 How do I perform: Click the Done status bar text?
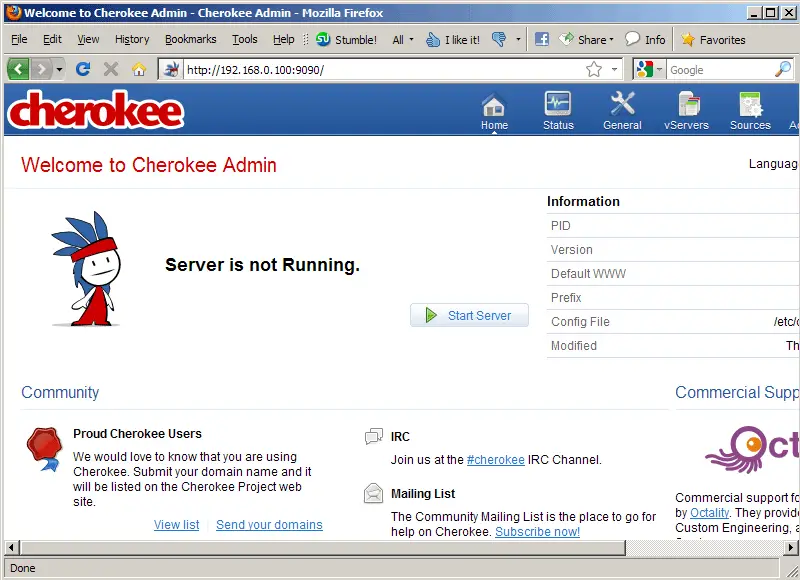click(23, 568)
